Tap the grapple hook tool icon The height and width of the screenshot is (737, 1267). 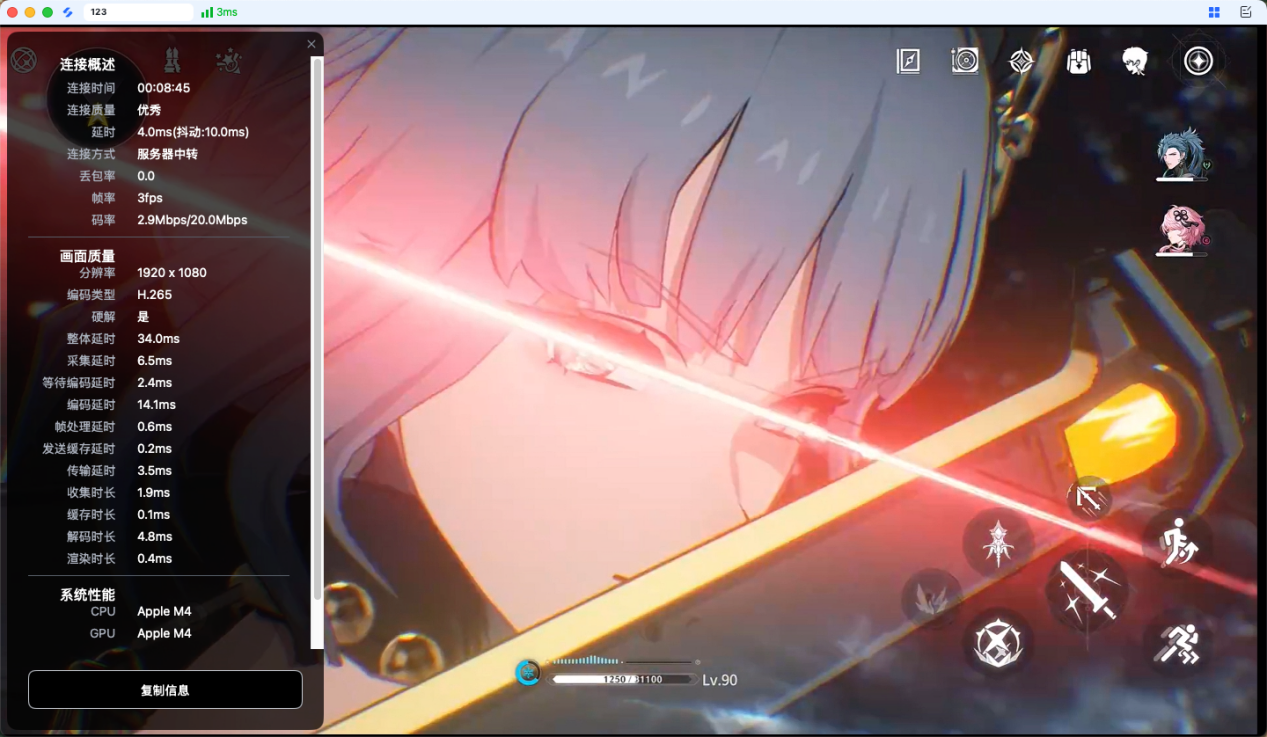[x=1089, y=498]
